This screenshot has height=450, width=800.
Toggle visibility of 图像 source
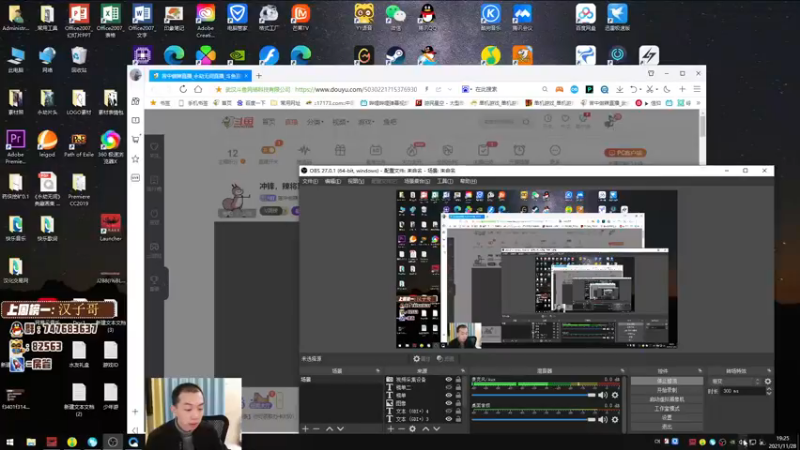pos(448,403)
